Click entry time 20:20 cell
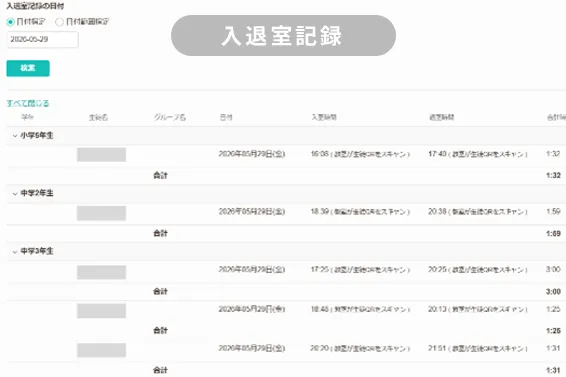 click(360, 348)
